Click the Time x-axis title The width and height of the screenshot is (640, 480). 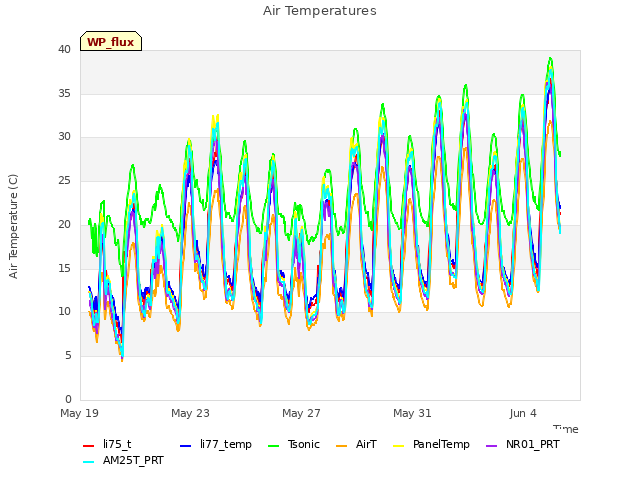566,429
